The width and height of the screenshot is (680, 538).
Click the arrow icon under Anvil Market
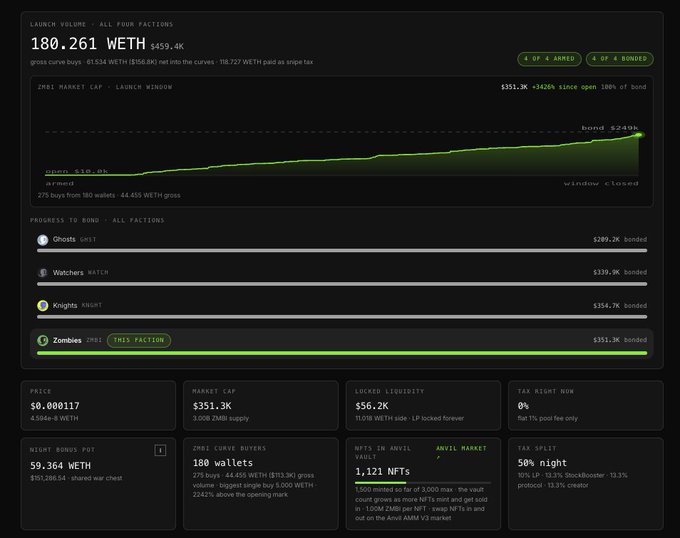pos(438,457)
